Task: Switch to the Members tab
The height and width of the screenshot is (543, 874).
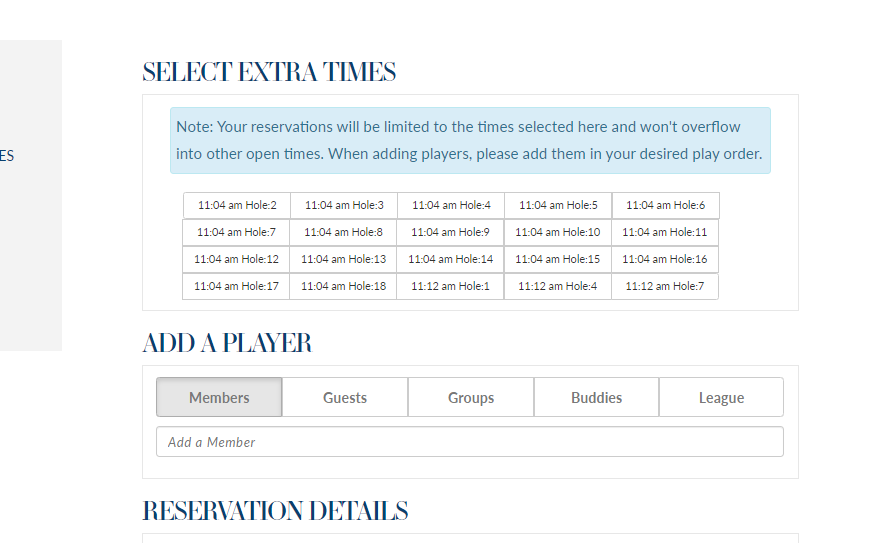Action: pos(219,397)
